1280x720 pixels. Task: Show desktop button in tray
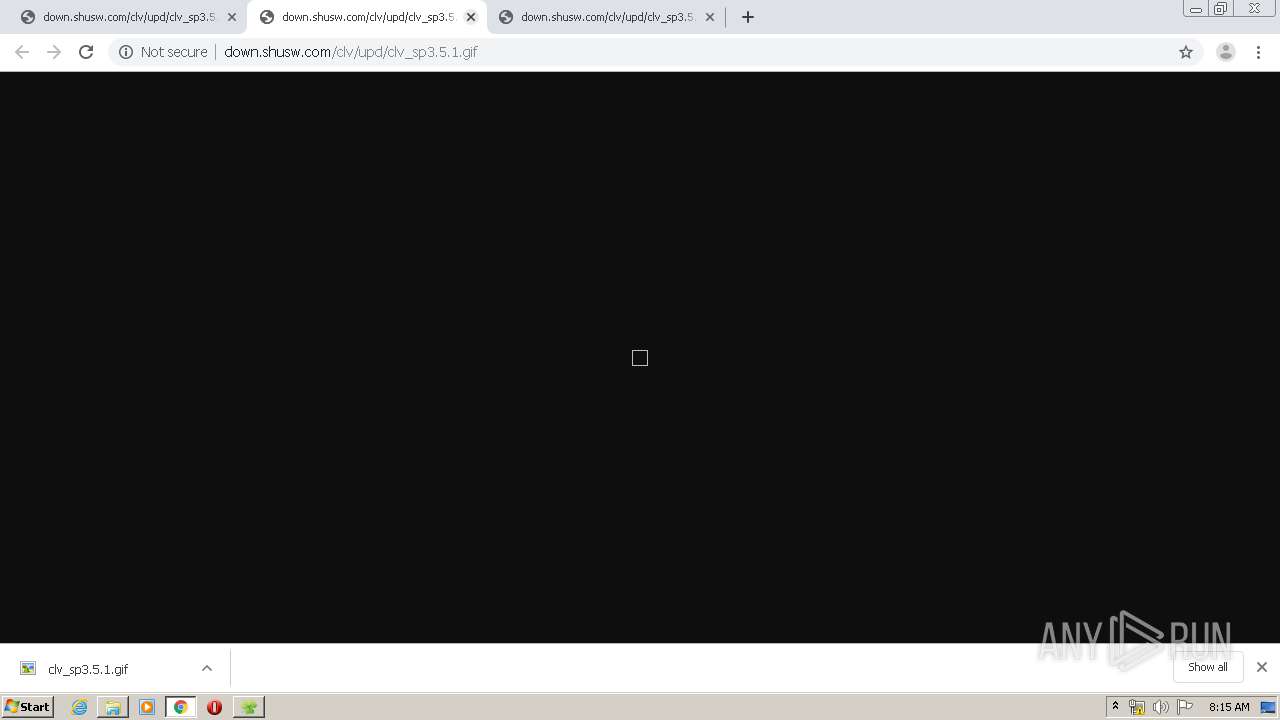(x=1268, y=707)
